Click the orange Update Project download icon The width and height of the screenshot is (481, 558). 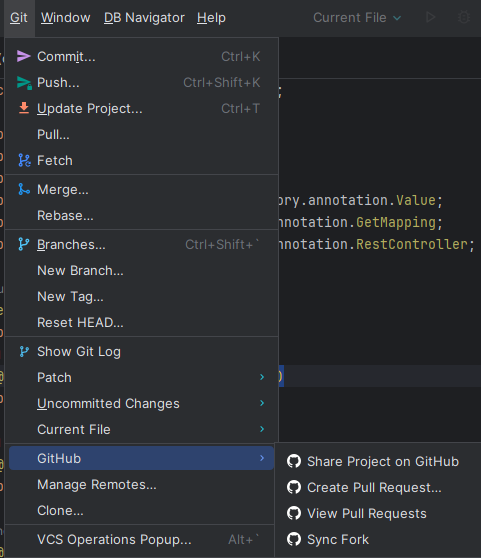point(24,108)
